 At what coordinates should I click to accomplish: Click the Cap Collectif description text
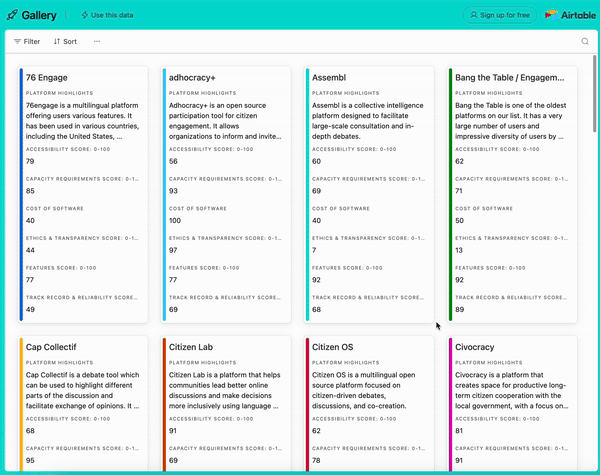click(x=83, y=390)
